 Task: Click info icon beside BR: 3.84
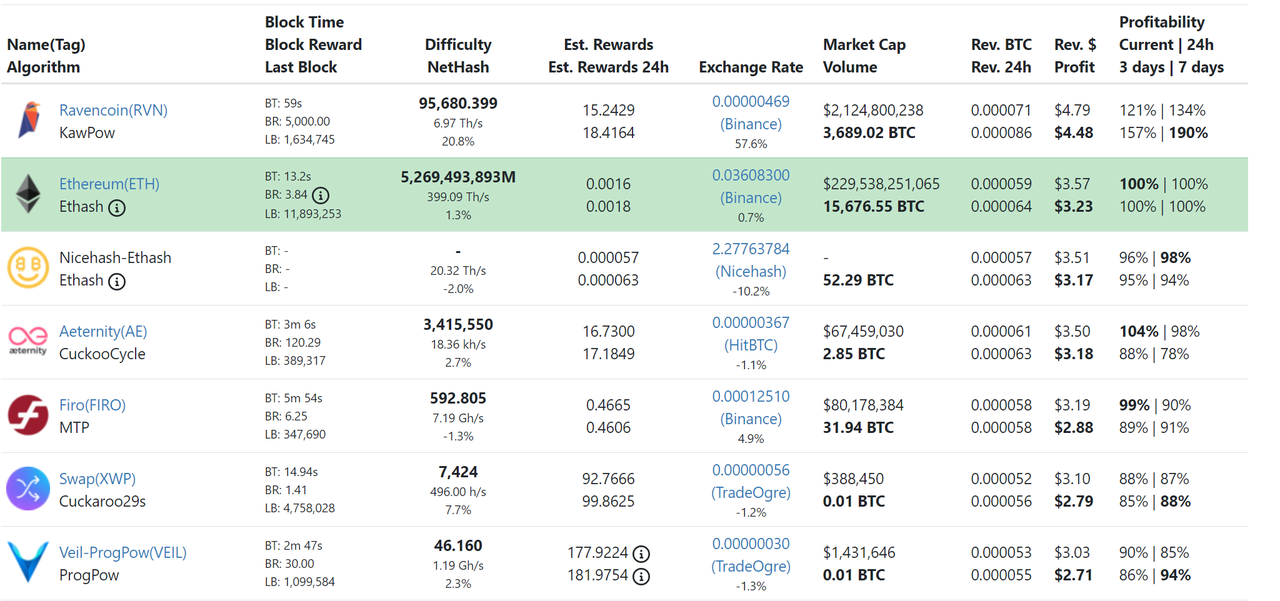click(320, 195)
